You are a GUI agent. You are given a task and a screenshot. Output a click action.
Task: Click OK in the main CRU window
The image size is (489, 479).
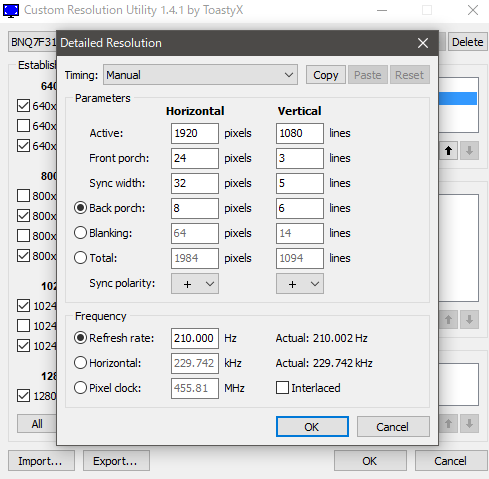click(370, 461)
